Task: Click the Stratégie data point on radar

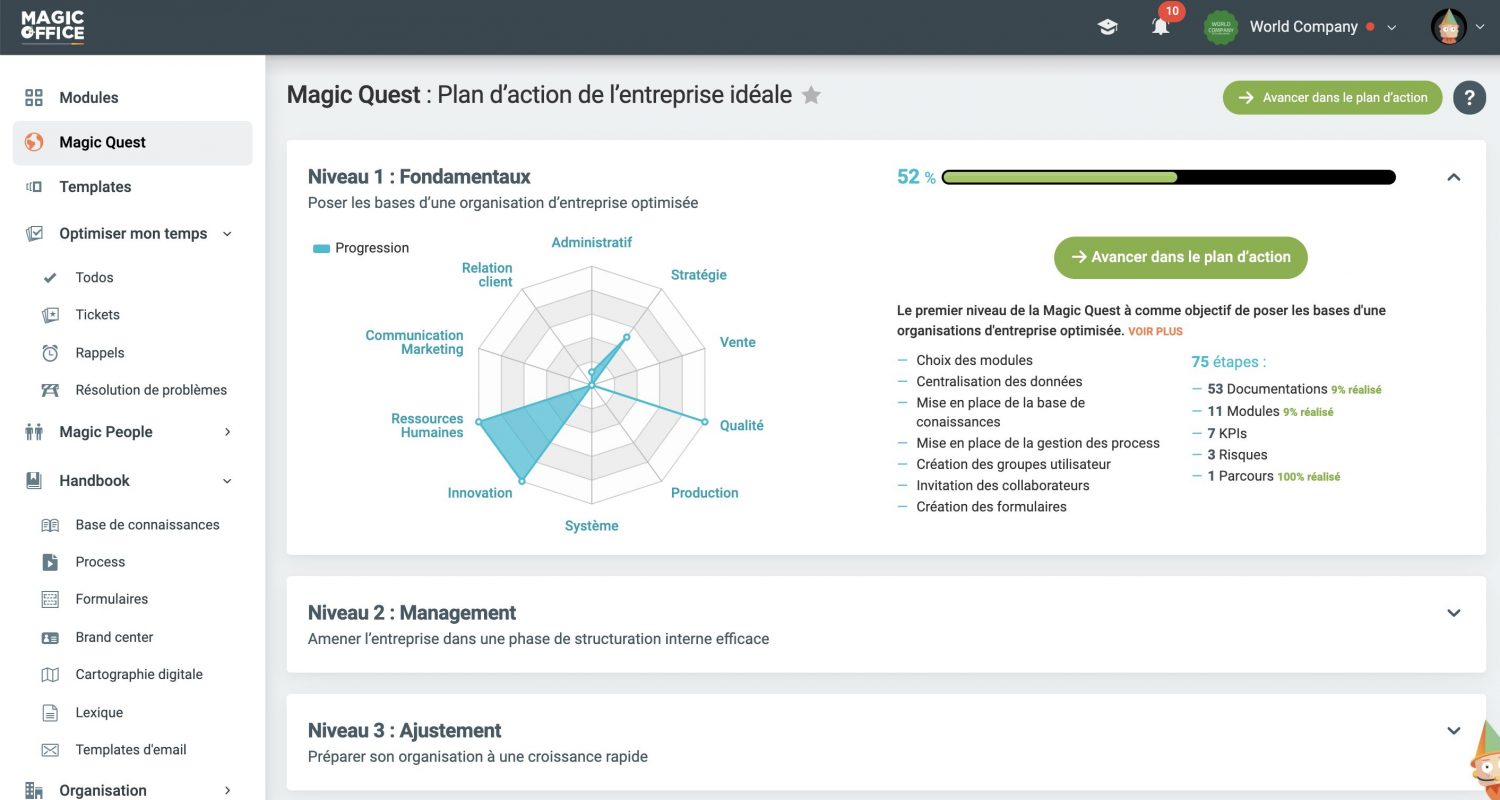Action: [627, 337]
